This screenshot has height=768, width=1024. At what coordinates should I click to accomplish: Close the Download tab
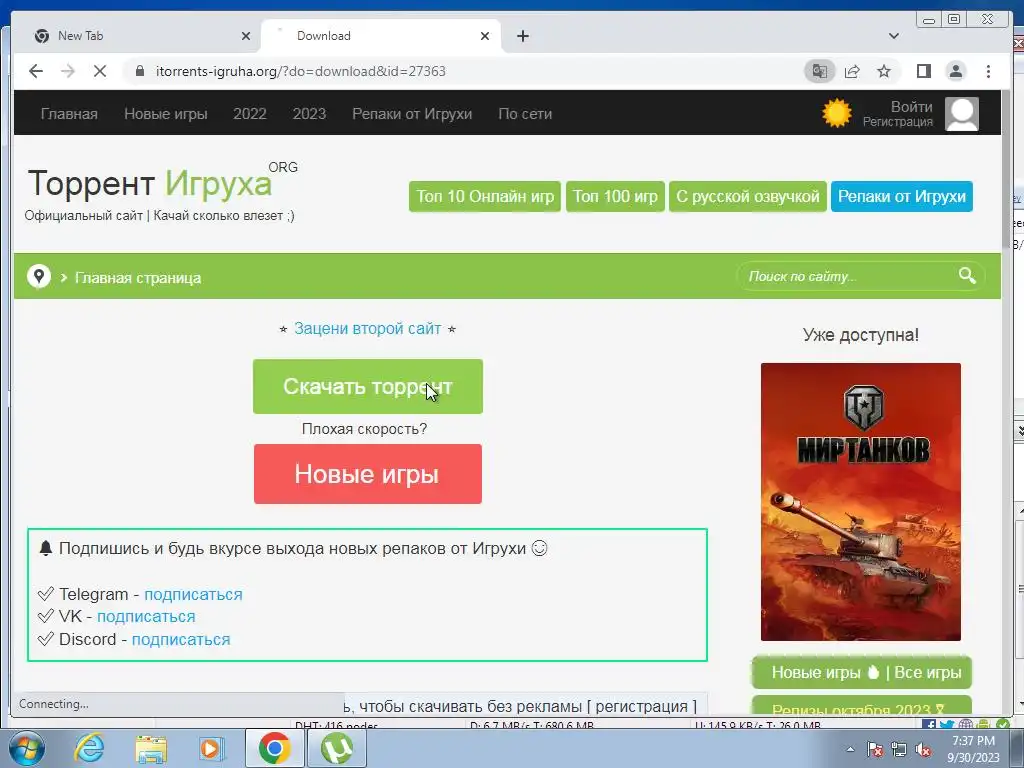coord(485,36)
